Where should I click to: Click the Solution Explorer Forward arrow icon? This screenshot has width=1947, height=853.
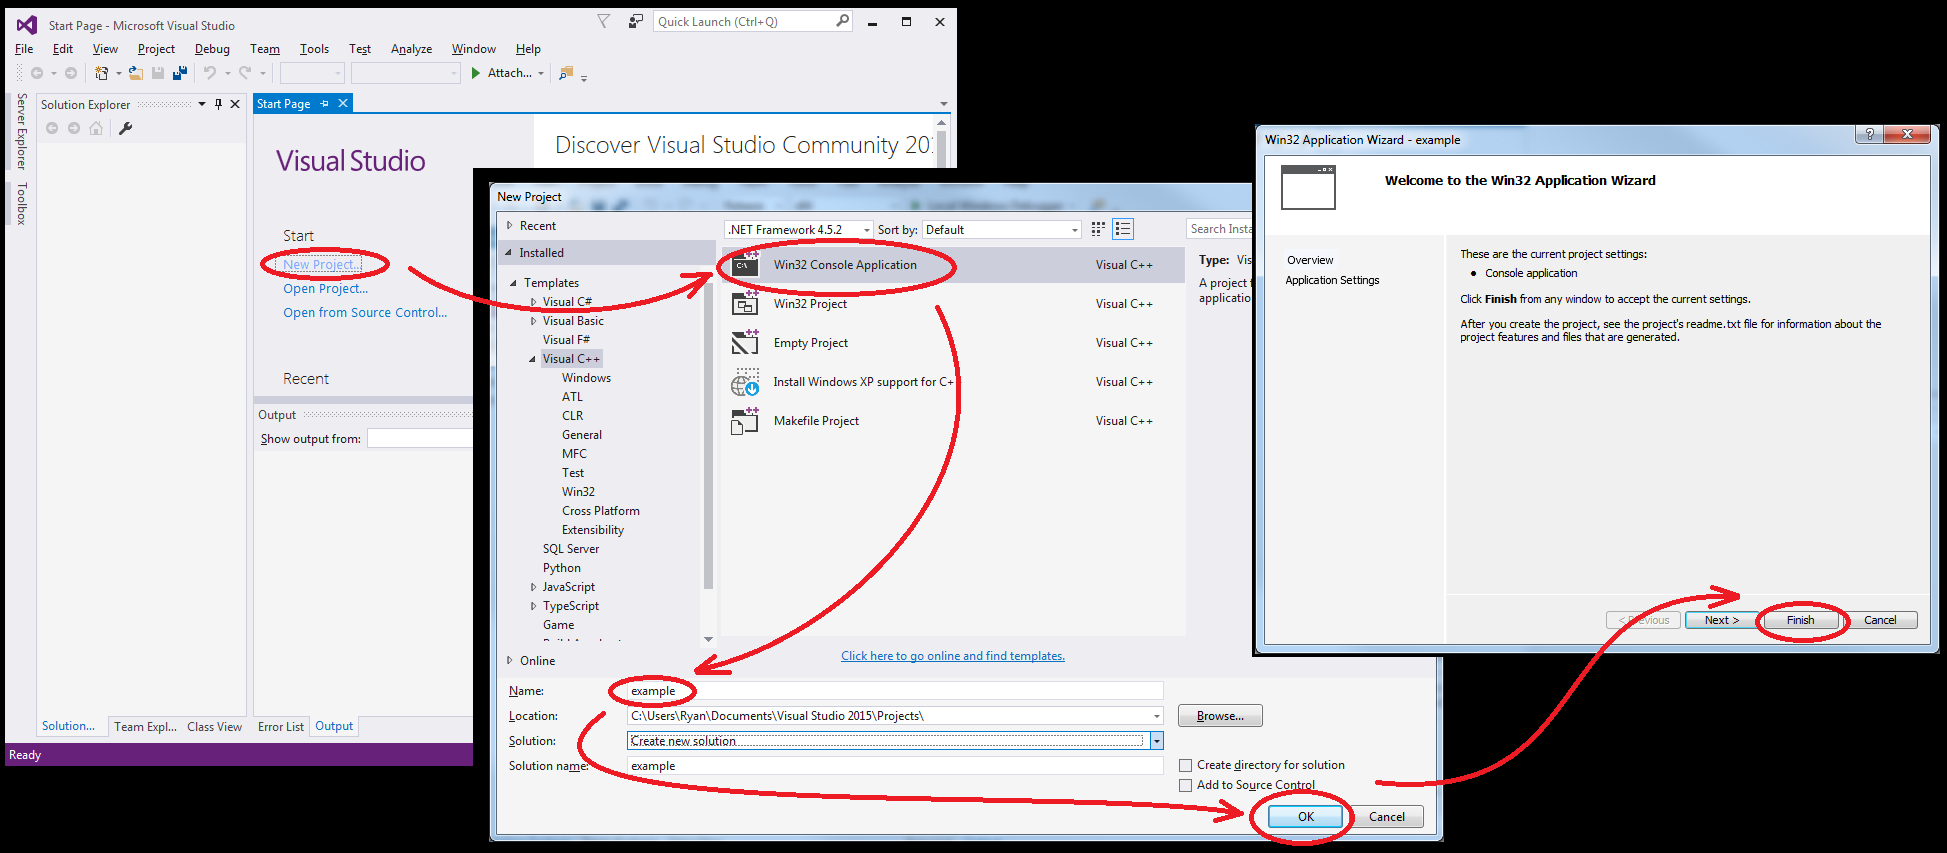tap(74, 128)
